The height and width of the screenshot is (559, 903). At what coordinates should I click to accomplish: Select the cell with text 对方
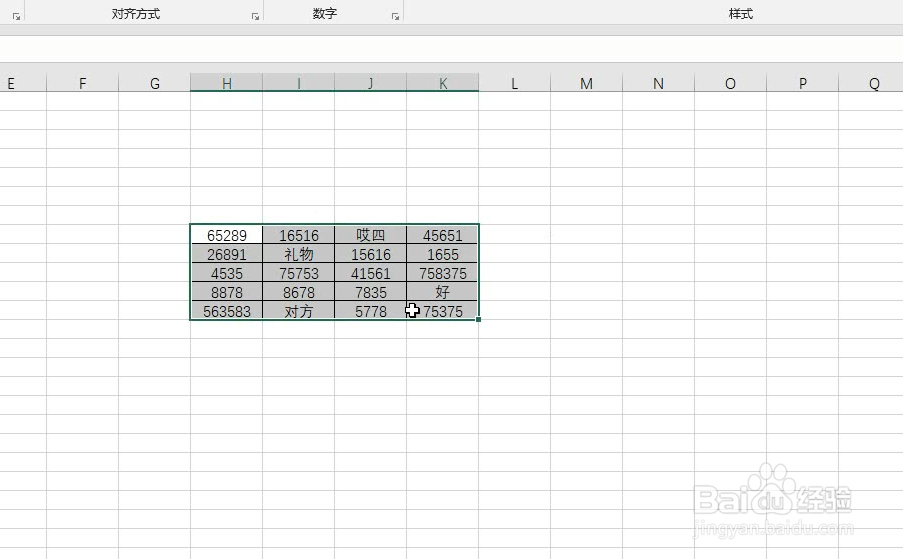click(298, 310)
